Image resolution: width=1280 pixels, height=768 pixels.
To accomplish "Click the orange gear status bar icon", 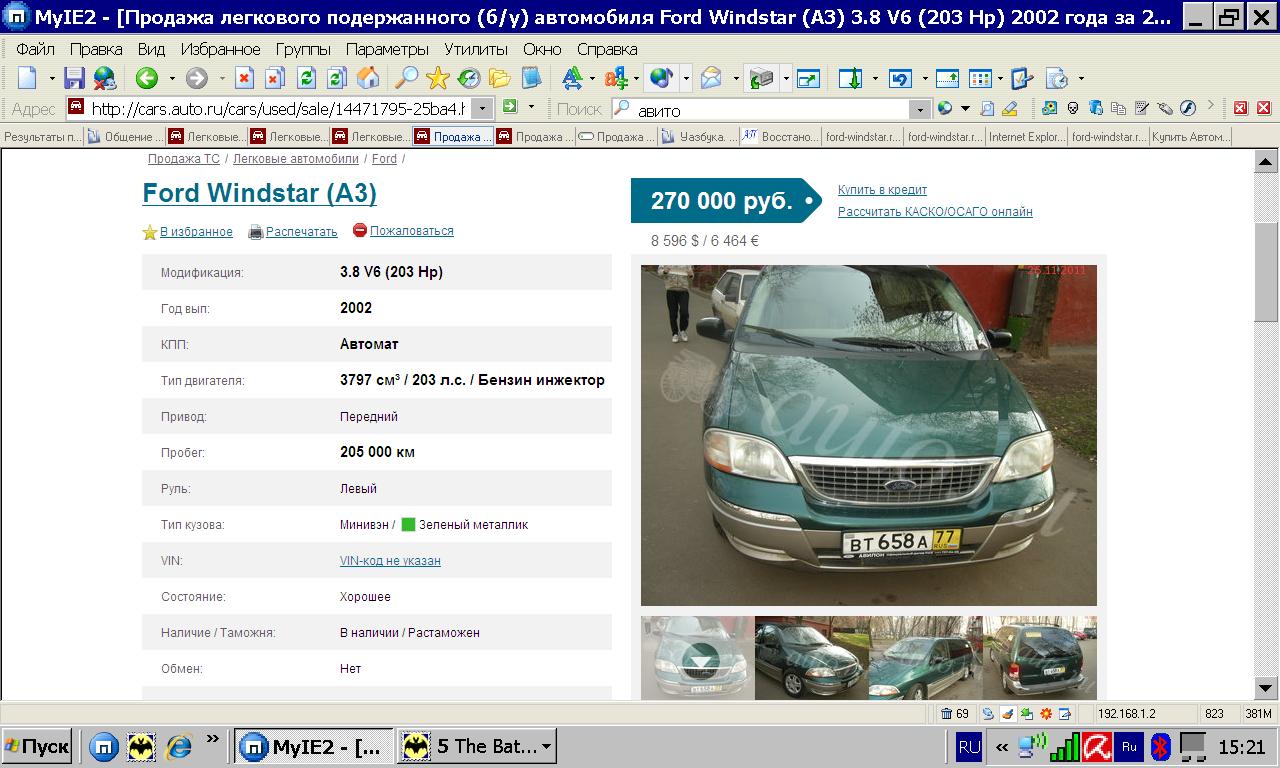I will (x=1046, y=714).
